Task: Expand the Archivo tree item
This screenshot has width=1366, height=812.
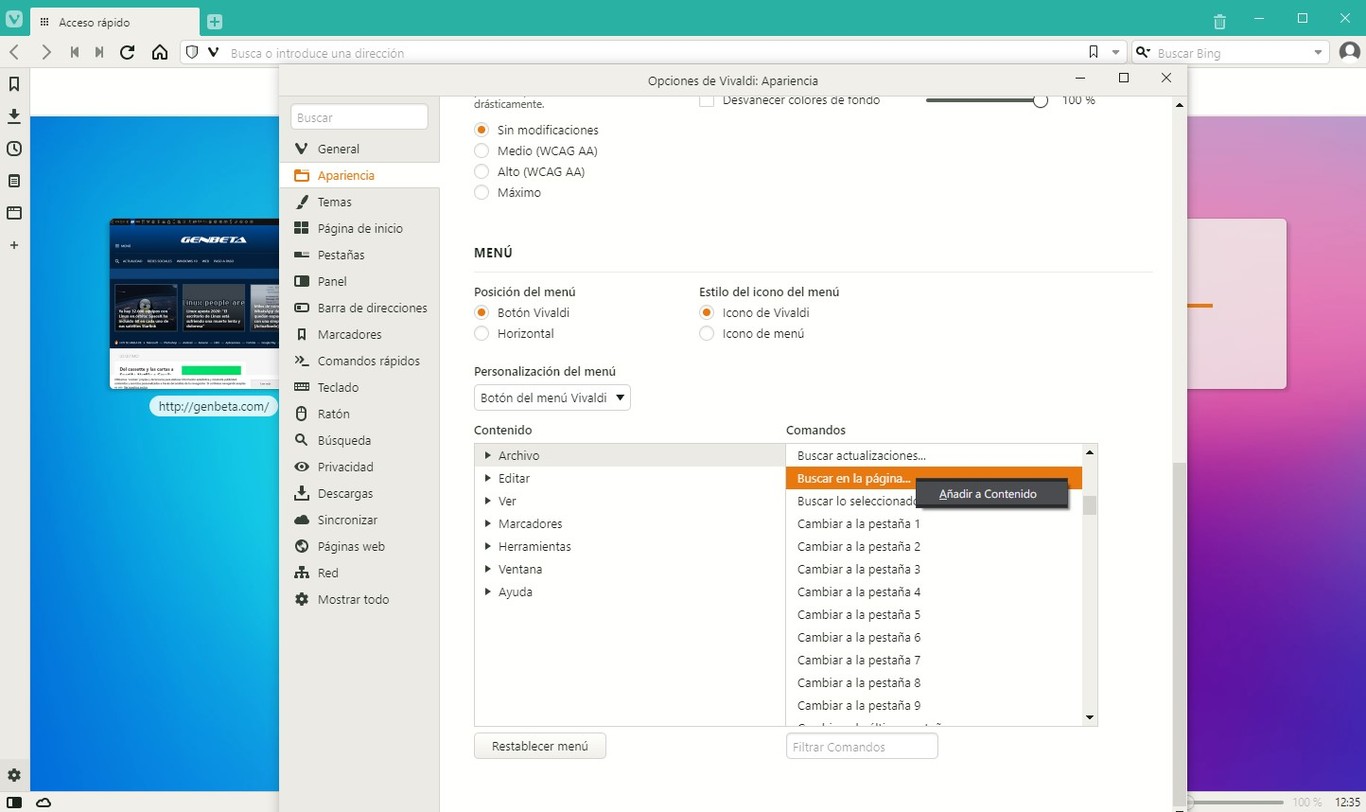Action: [488, 456]
